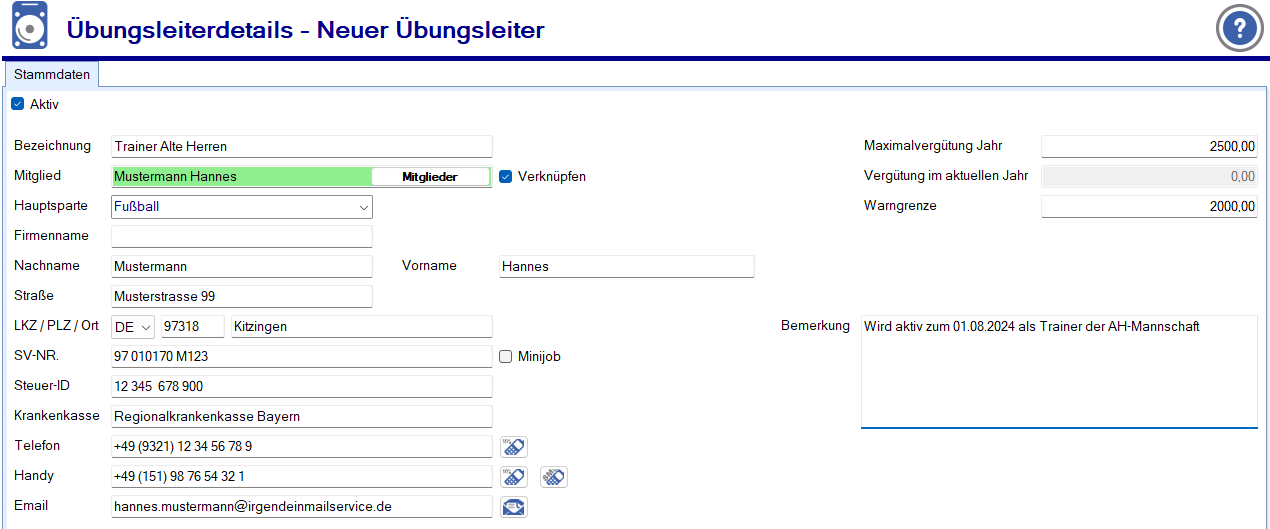
Task: Click the Nachname field with Mustermann
Action: pyautogui.click(x=242, y=267)
